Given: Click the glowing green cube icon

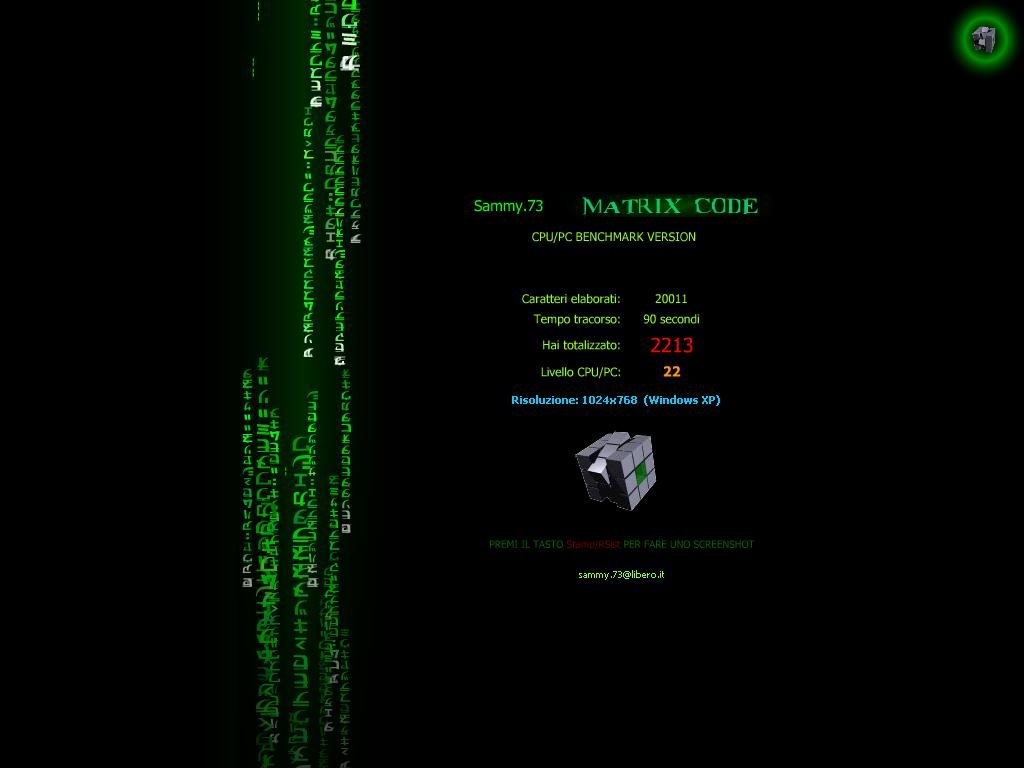Looking at the screenshot, I should [x=984, y=39].
